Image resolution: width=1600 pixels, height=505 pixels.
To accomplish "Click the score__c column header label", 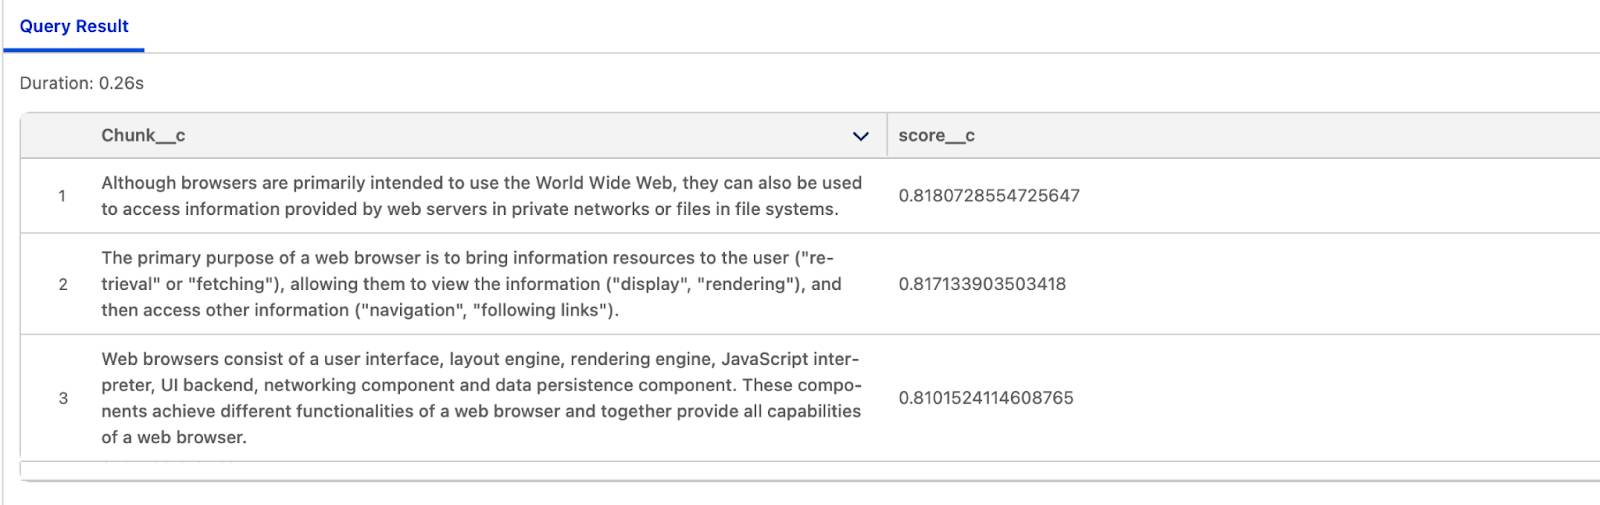I will pos(936,135).
